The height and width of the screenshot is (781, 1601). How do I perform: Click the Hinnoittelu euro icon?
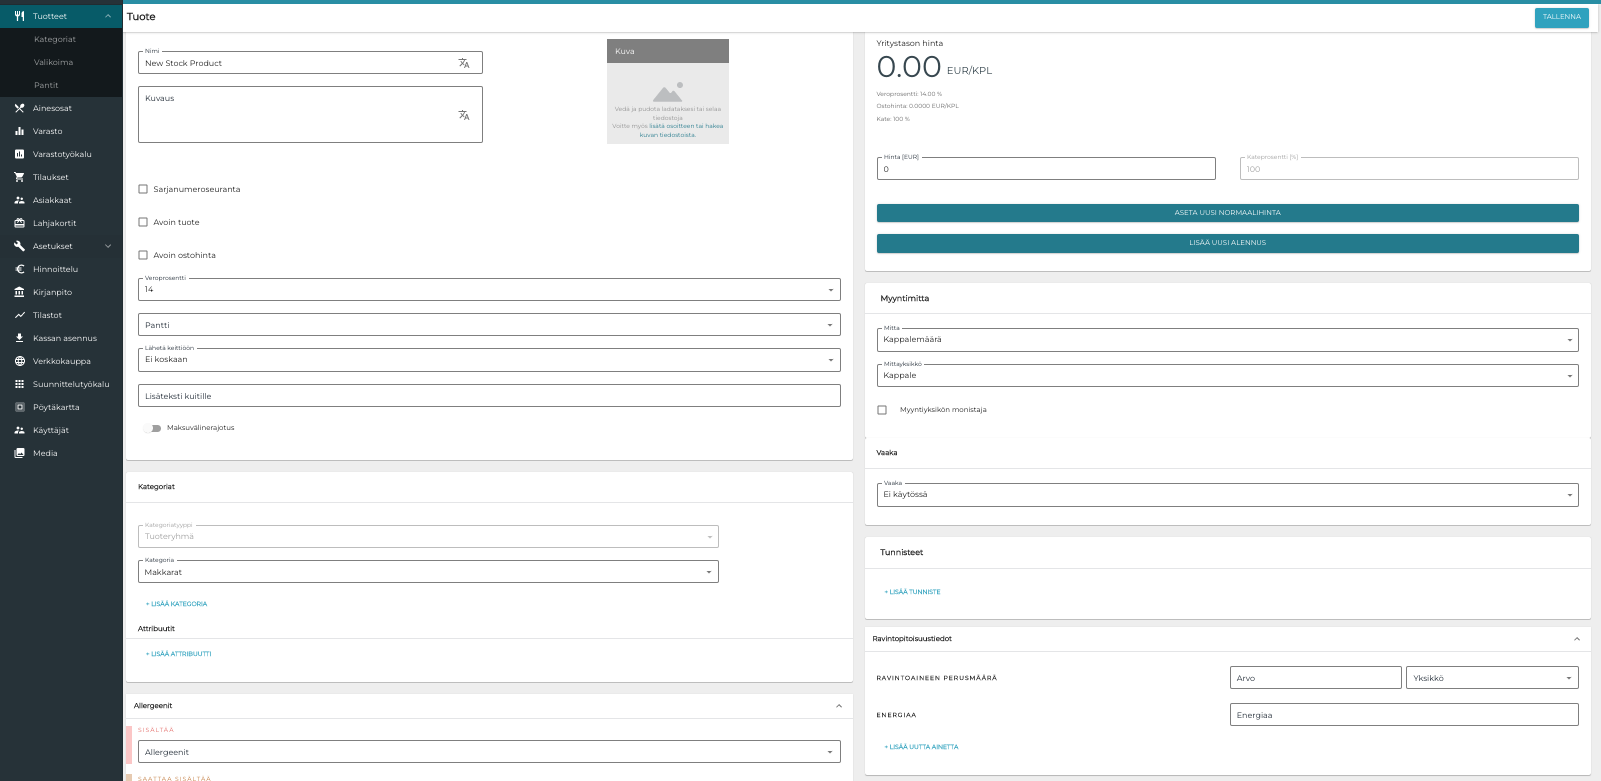click(x=19, y=269)
